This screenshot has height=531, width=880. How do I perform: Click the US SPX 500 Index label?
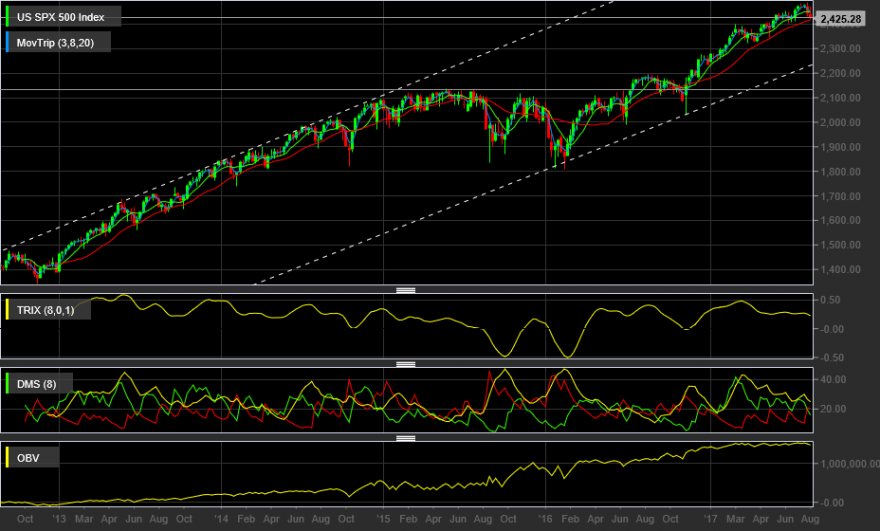(61, 17)
